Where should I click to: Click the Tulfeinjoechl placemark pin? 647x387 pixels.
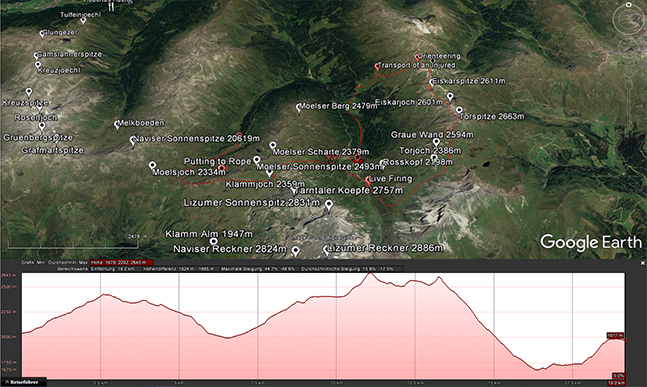click(83, 20)
